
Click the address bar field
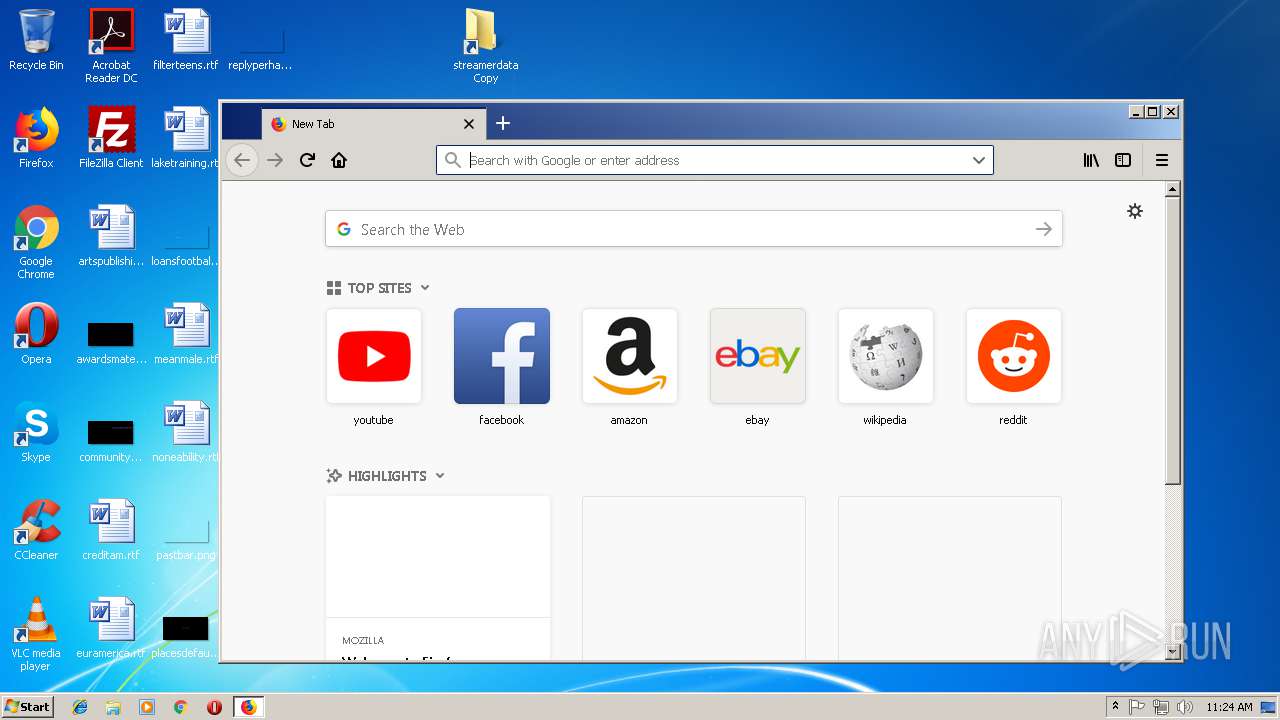click(x=715, y=160)
